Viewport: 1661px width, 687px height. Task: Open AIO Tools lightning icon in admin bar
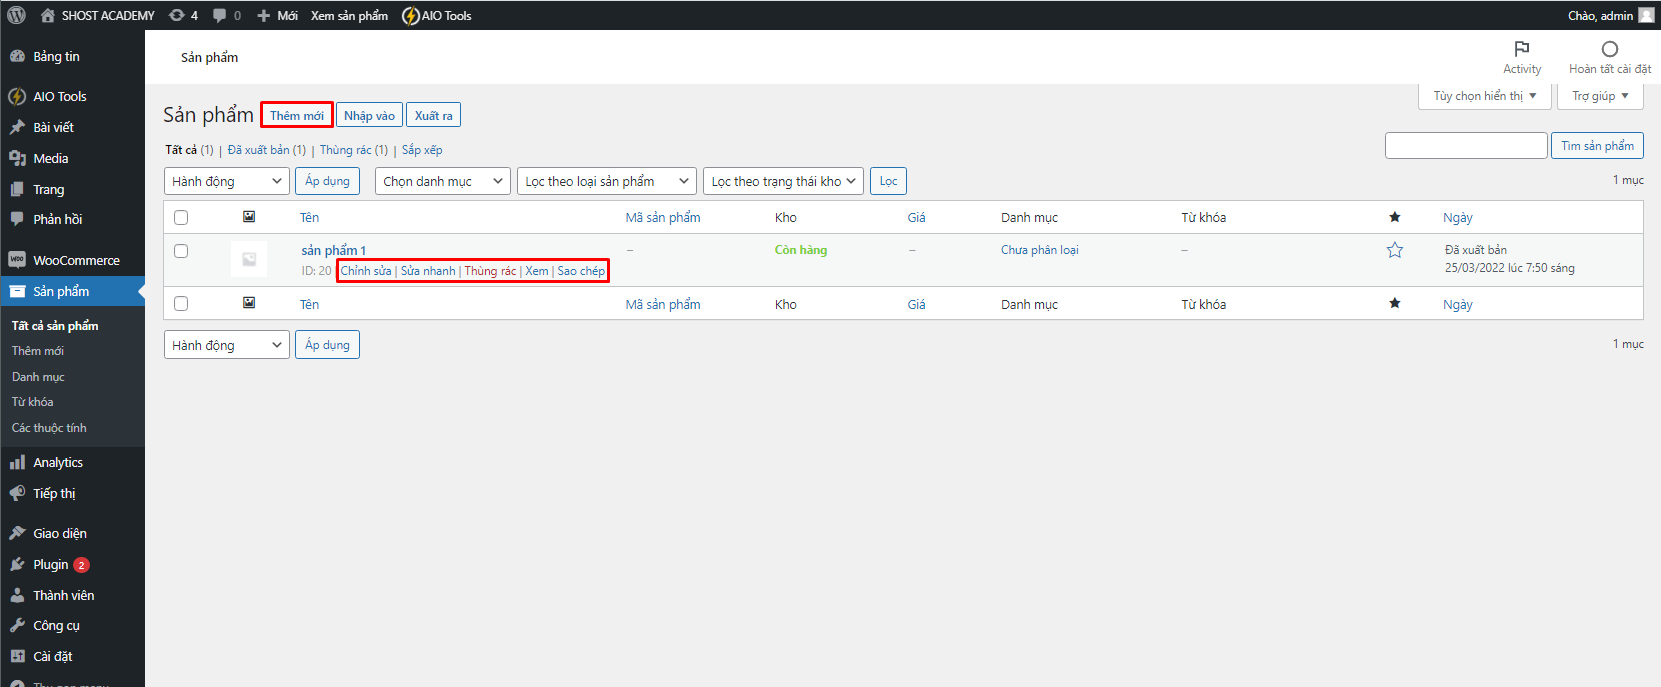tap(410, 15)
